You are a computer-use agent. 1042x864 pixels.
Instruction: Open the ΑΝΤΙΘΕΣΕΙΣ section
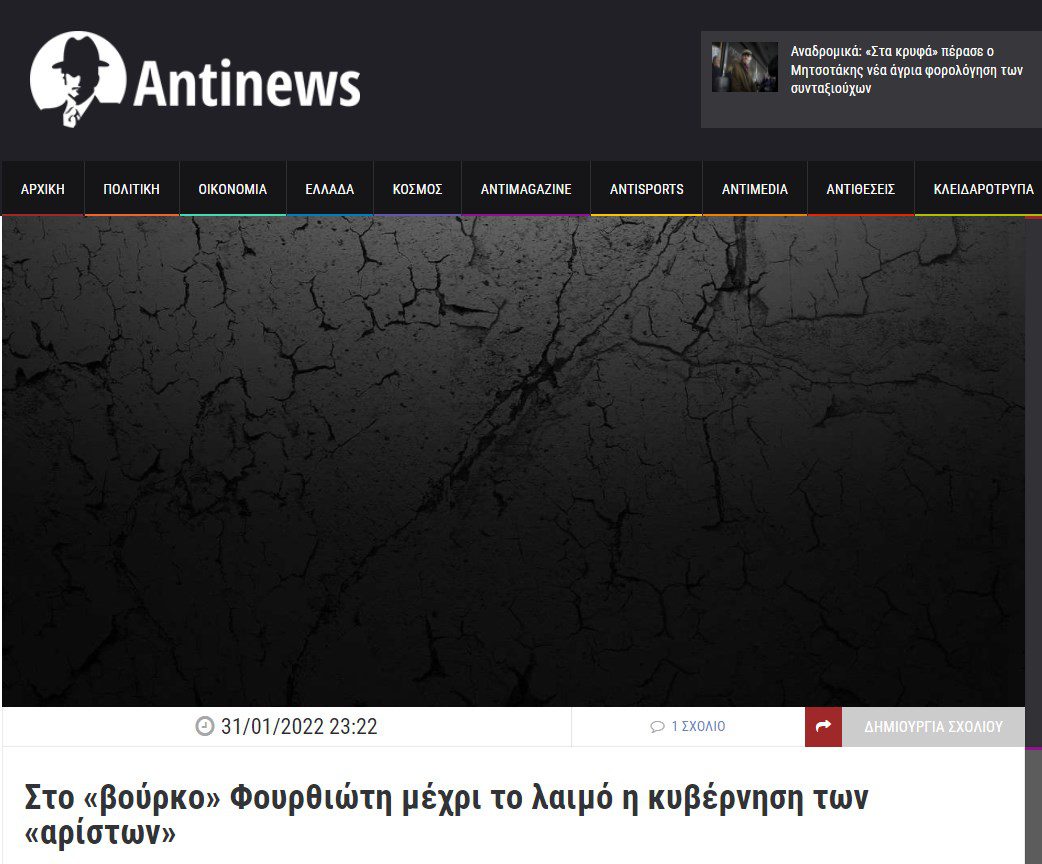[861, 189]
